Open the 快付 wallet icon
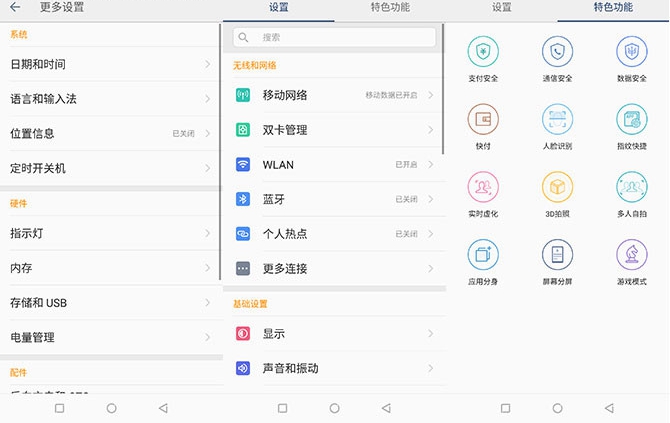Viewport: 670px width, 423px height. (483, 119)
